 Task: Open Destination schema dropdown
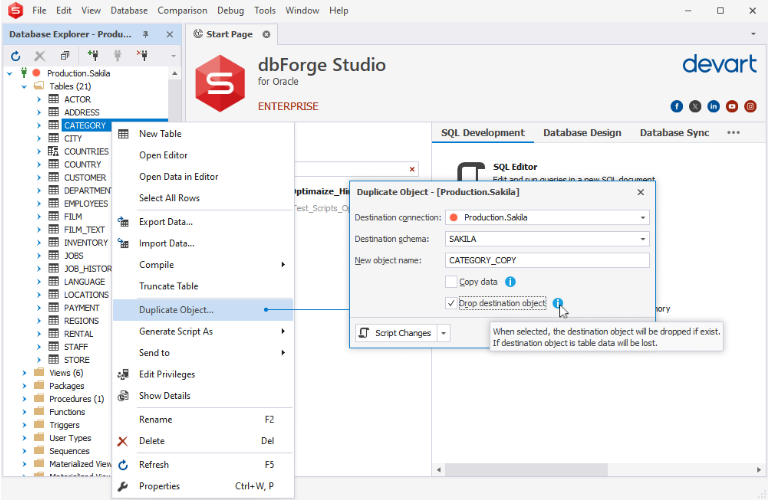(x=642, y=239)
